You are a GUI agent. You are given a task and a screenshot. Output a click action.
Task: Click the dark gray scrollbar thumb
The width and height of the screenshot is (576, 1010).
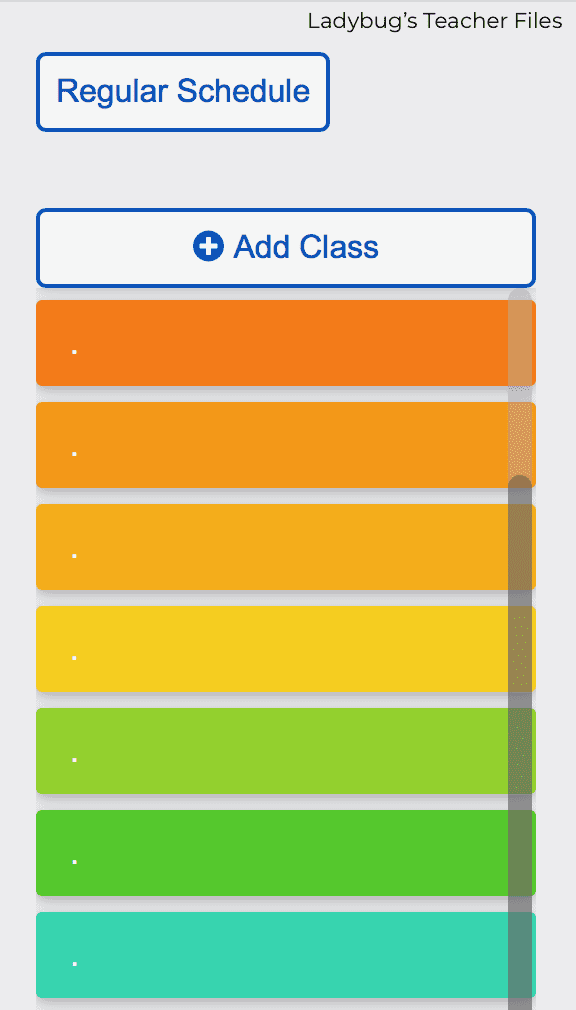[520, 743]
